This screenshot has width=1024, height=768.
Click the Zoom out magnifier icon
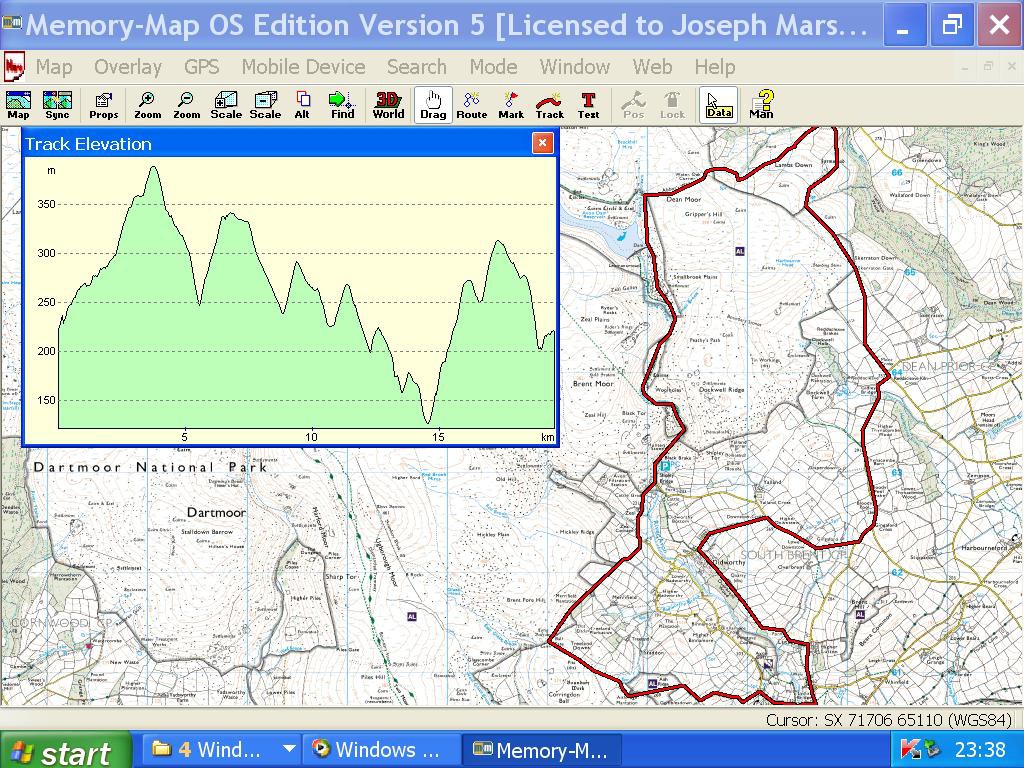186,105
